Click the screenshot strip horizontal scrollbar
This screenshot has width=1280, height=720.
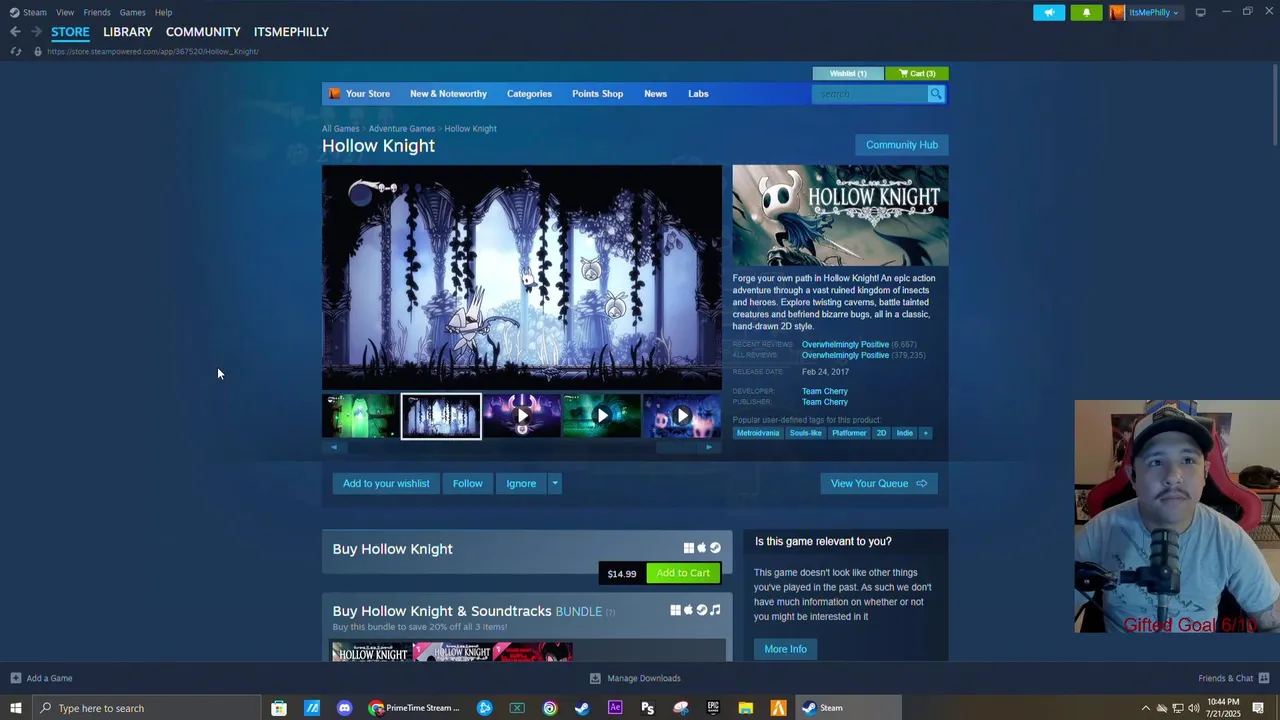coord(521,447)
